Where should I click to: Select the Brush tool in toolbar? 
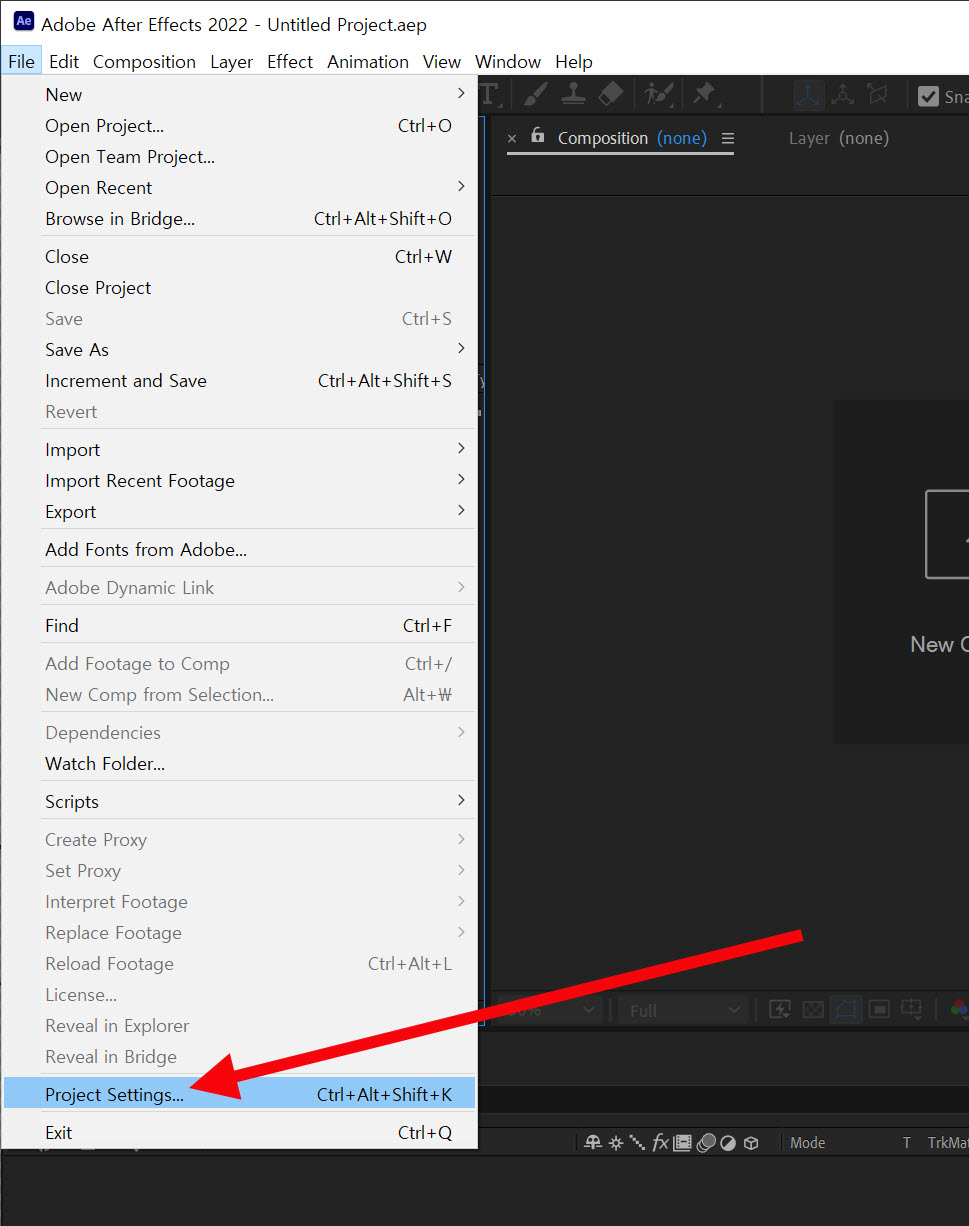[535, 94]
